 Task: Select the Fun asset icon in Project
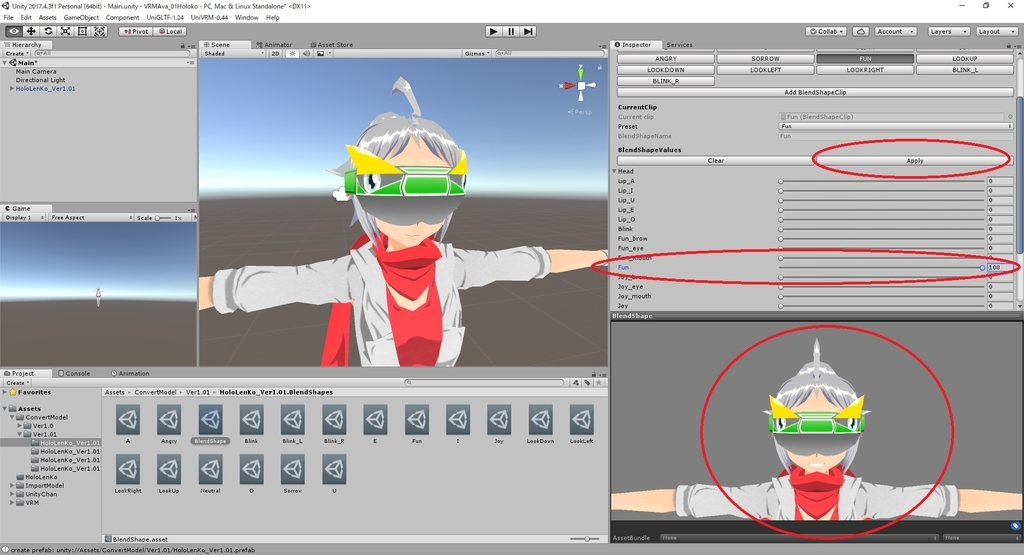pos(417,420)
